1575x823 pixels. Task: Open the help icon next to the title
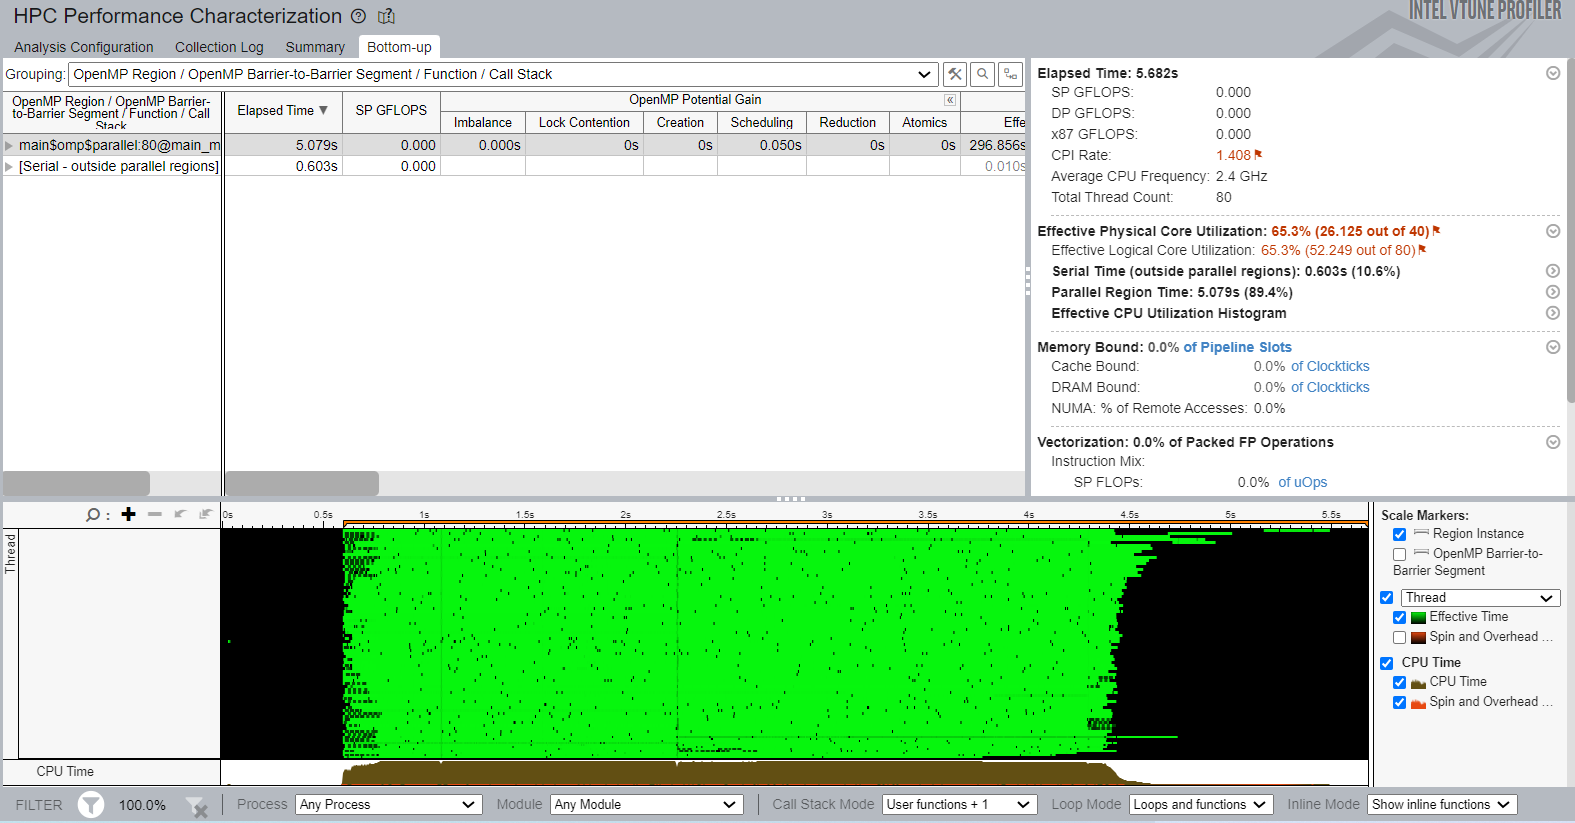[359, 16]
